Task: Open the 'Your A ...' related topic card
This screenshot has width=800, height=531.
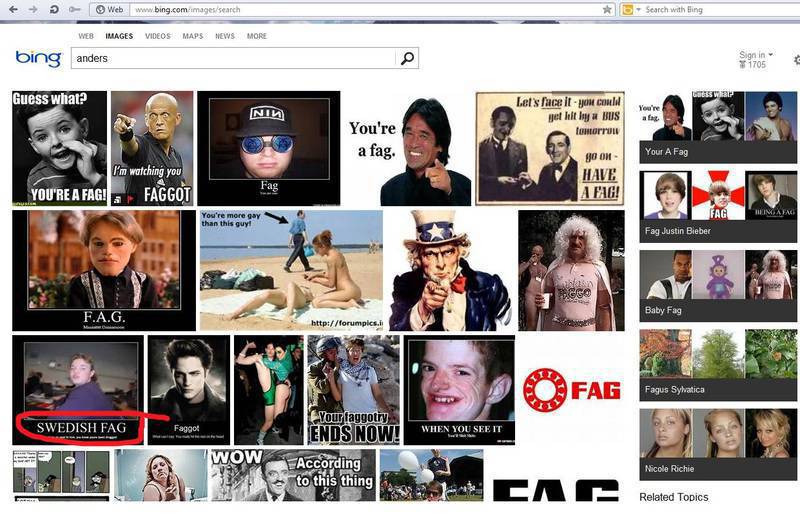Action: pos(718,128)
